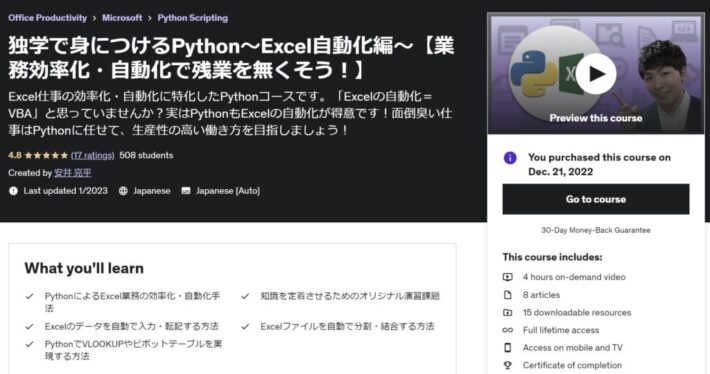Click the certificate trophy icon
The height and width of the screenshot is (374, 710).
(x=508, y=365)
